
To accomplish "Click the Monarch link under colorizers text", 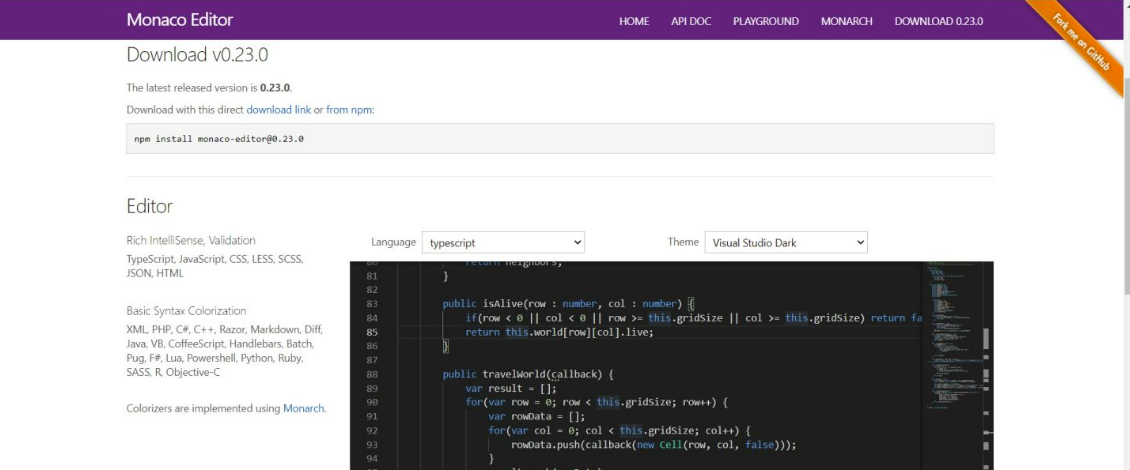I will pyautogui.click(x=304, y=408).
